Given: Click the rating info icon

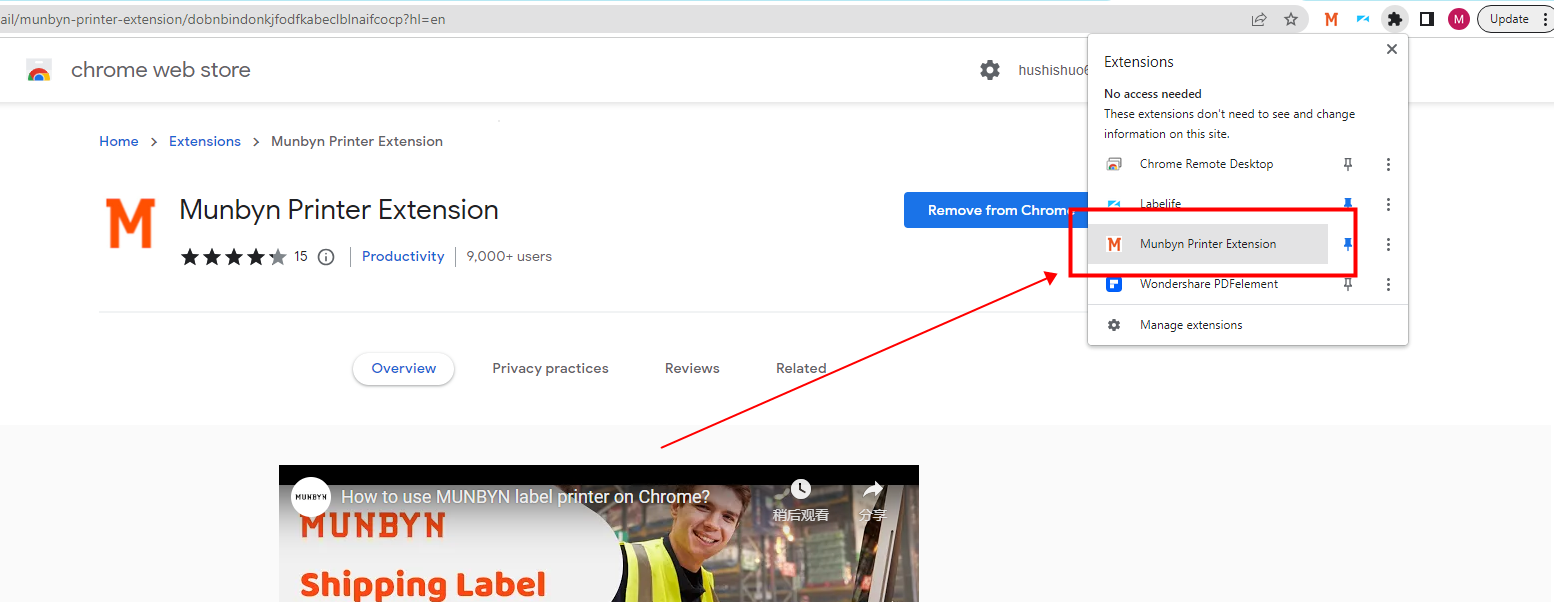Looking at the screenshot, I should click(325, 257).
